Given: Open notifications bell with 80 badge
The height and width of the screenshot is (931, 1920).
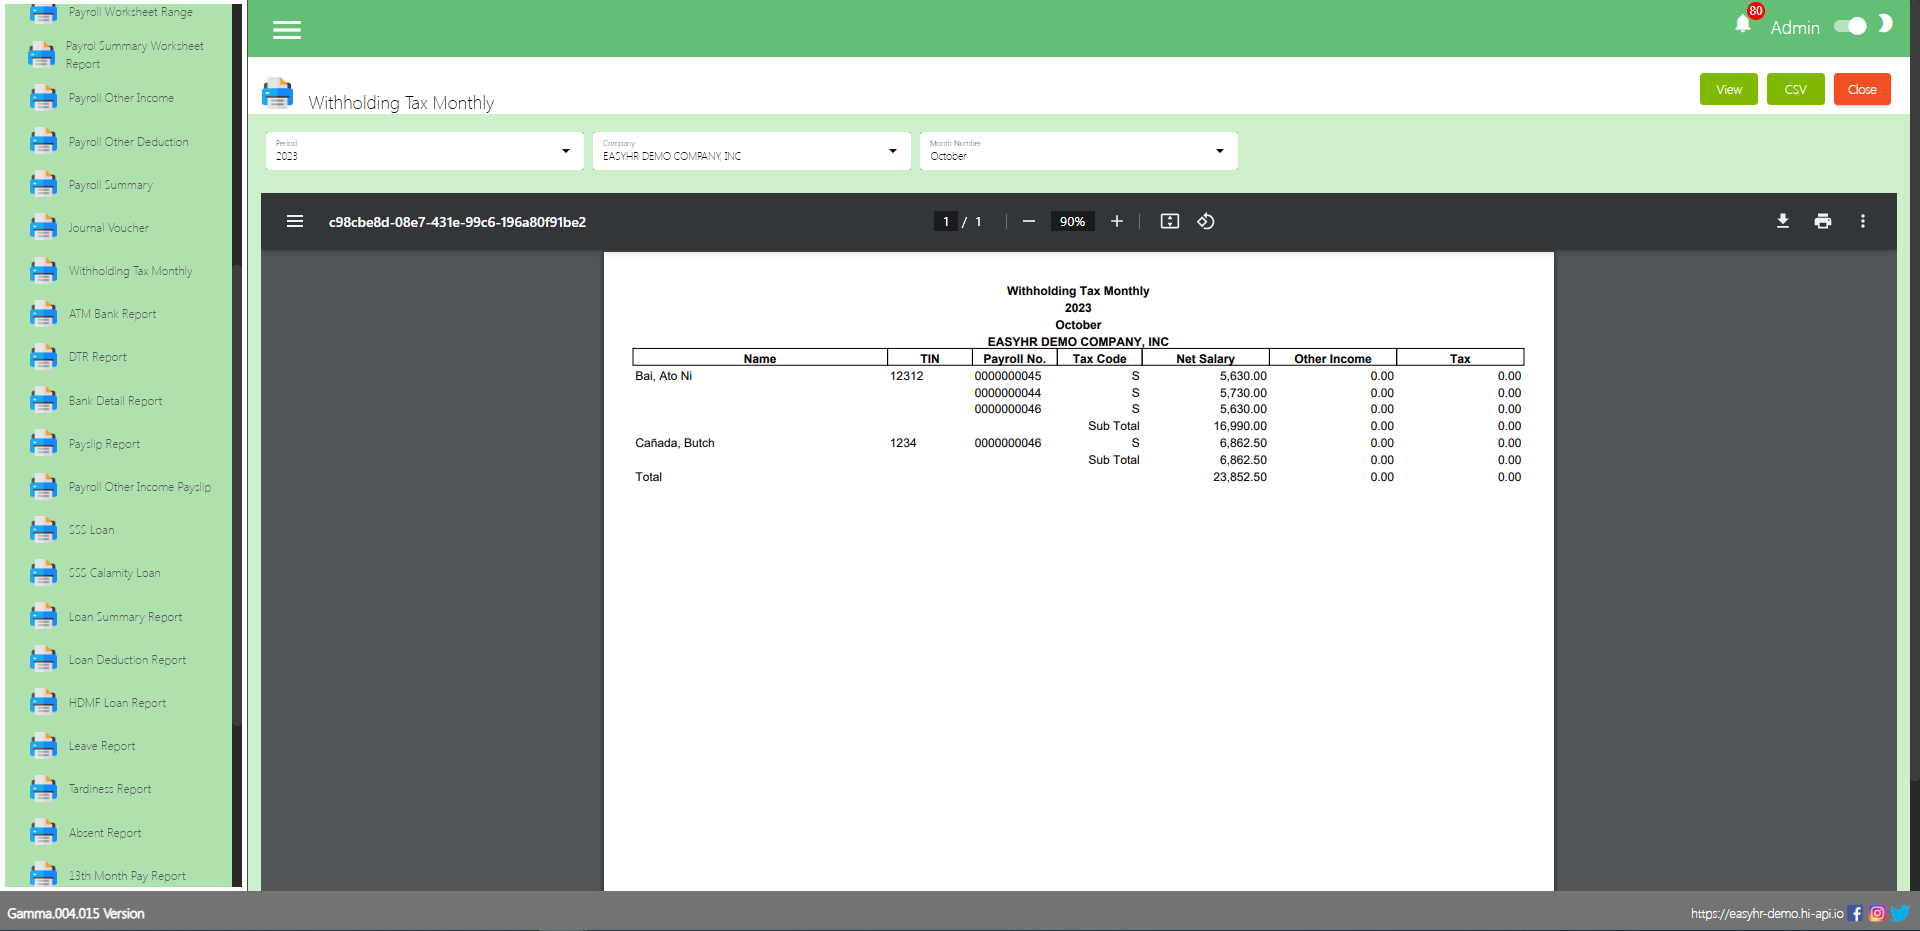Looking at the screenshot, I should [1743, 24].
